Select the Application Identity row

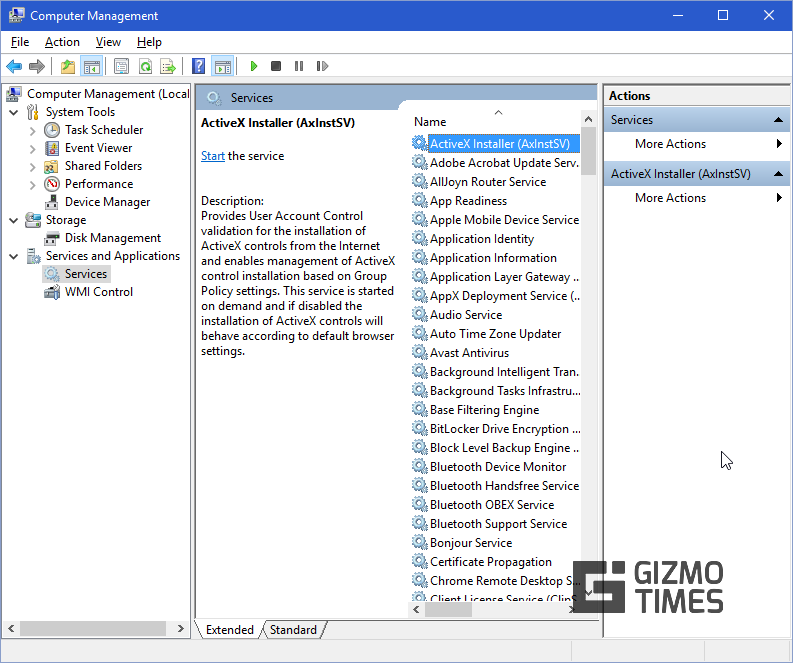[496, 239]
